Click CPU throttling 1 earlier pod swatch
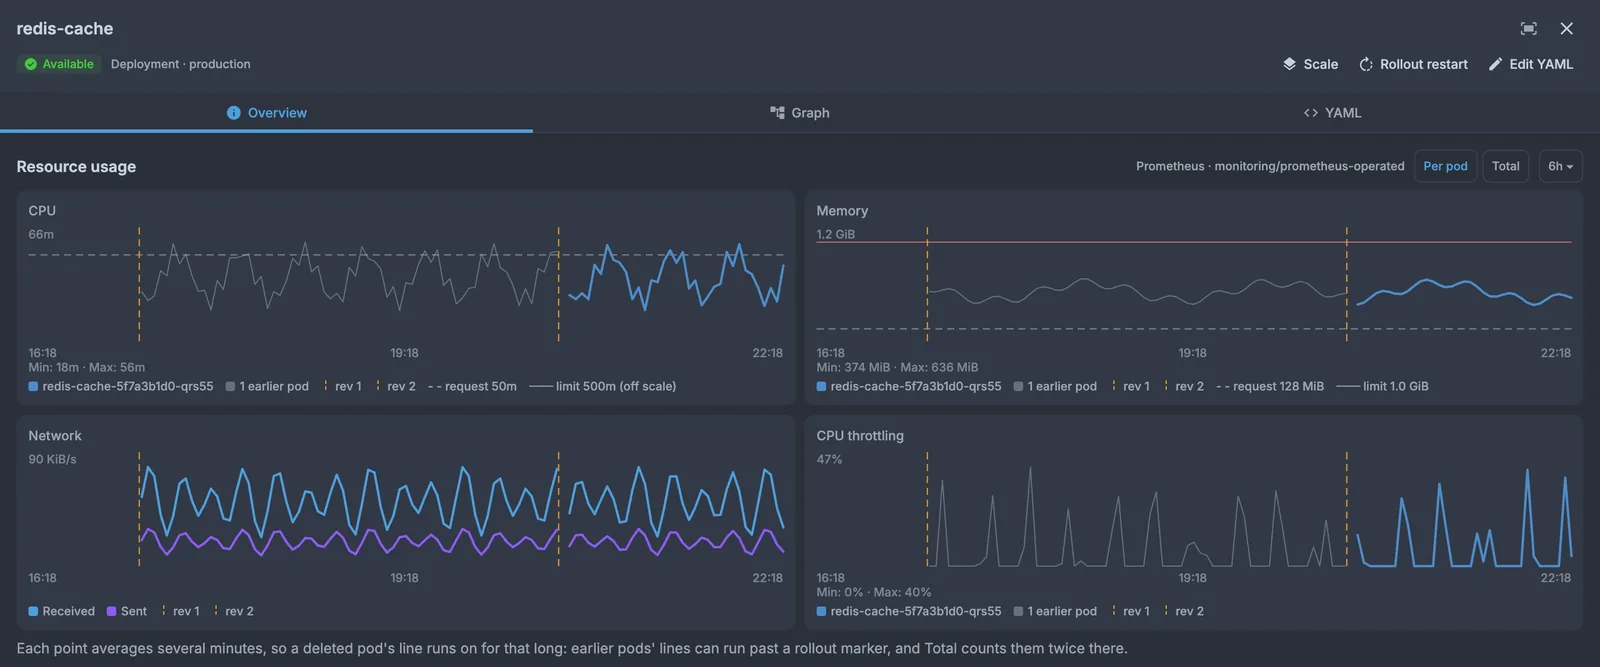This screenshot has height=667, width=1600. pyautogui.click(x=1019, y=612)
